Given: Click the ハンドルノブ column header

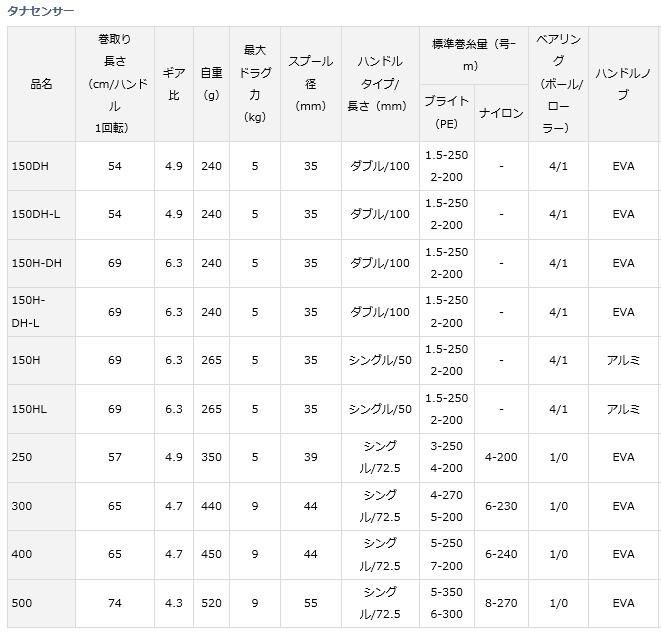Looking at the screenshot, I should point(624,84).
